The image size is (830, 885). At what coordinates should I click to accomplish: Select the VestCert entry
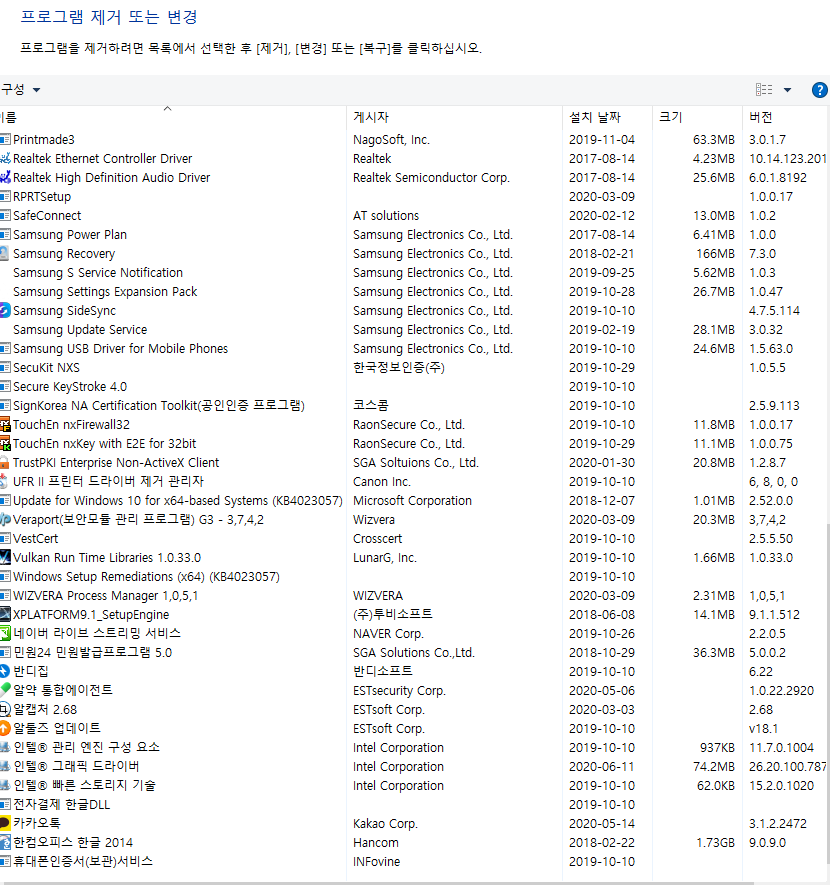click(x=36, y=538)
